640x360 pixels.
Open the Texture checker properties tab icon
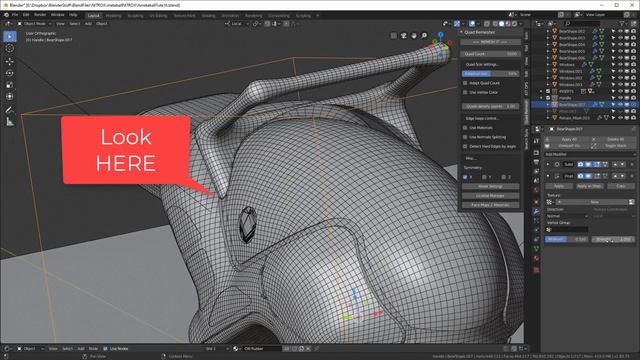pyautogui.click(x=537, y=269)
